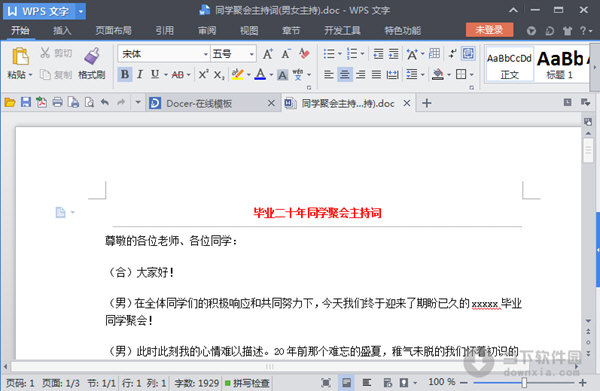Print the document with the printer icon
The width and height of the screenshot is (600, 391).
57,102
